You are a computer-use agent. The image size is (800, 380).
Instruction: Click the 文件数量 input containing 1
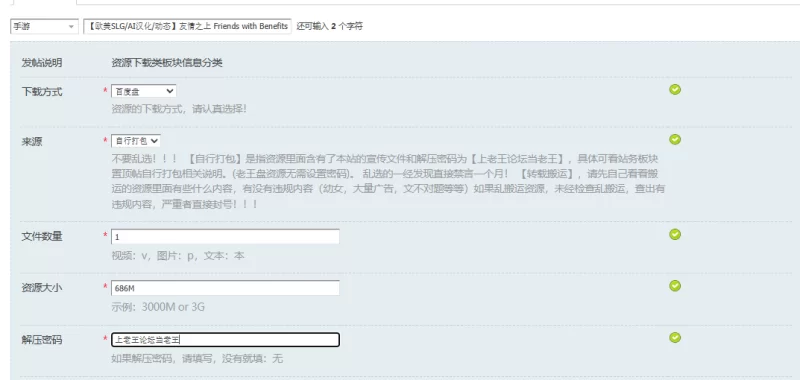pos(225,237)
